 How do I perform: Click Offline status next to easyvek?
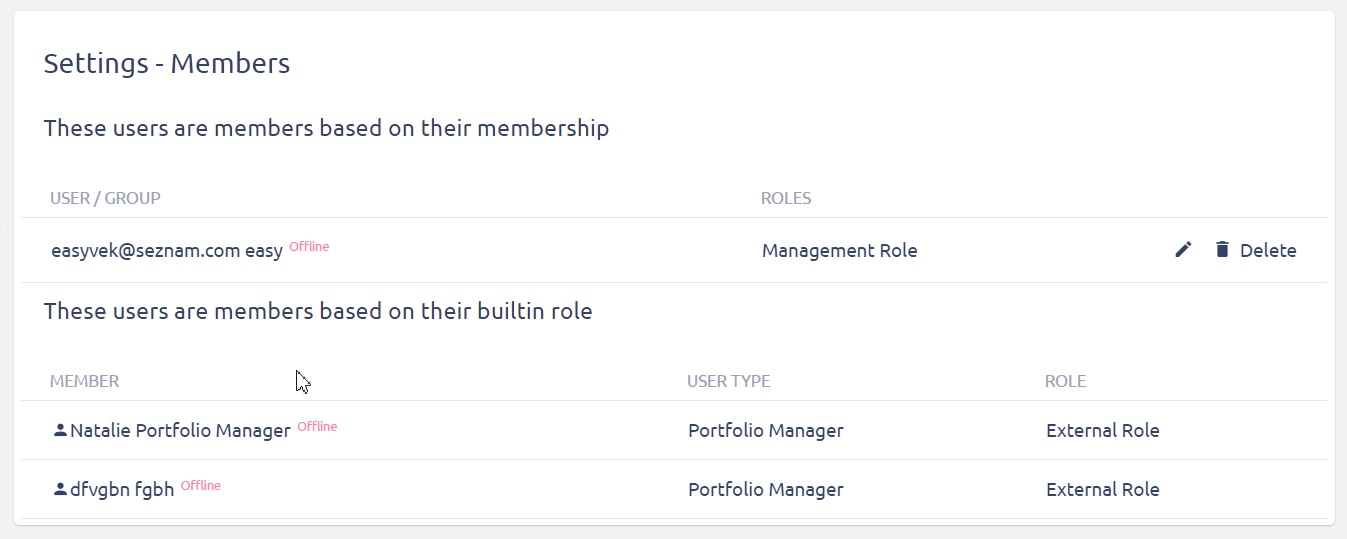click(x=309, y=246)
